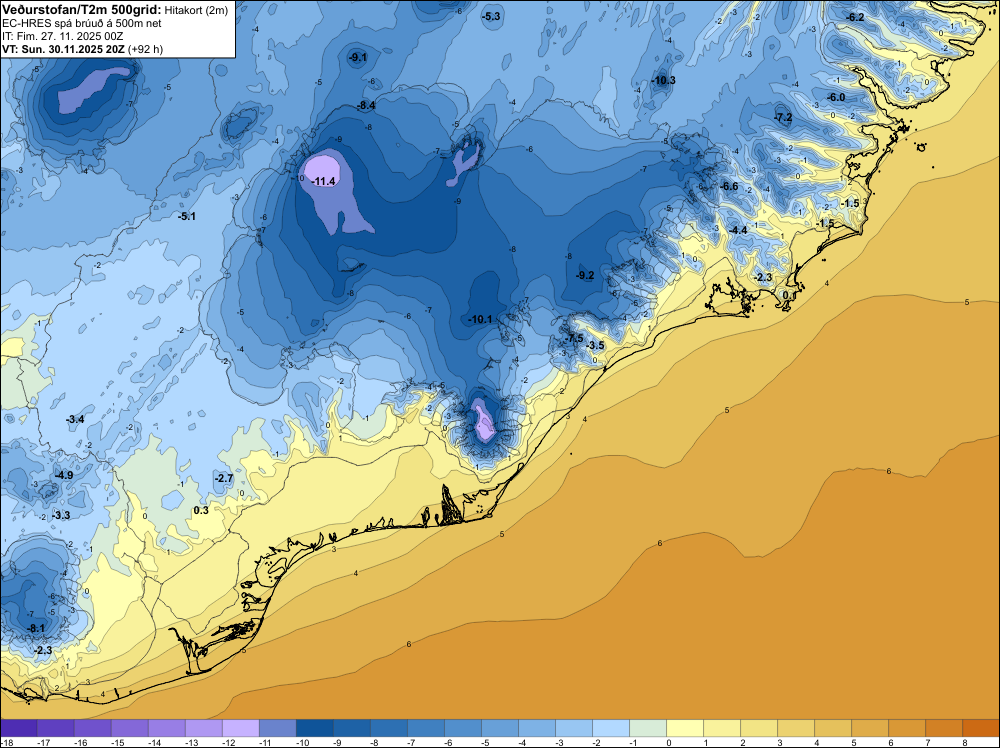Click the 'EC-HRES spá brúuð á 500m net' line
1000x748 pixels.
82,23
